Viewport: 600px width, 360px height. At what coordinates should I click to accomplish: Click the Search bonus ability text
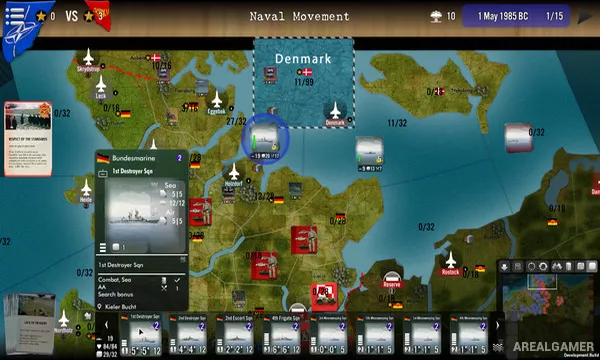(116, 295)
